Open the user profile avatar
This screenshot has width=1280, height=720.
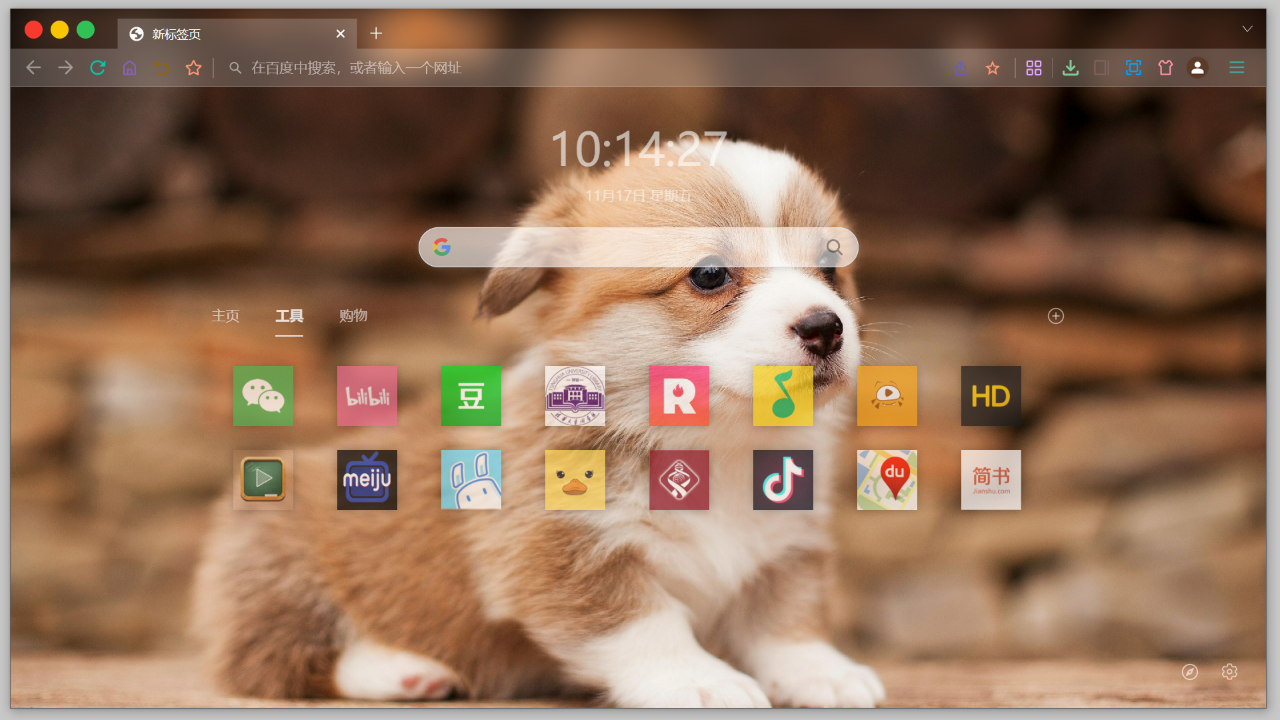click(x=1197, y=68)
